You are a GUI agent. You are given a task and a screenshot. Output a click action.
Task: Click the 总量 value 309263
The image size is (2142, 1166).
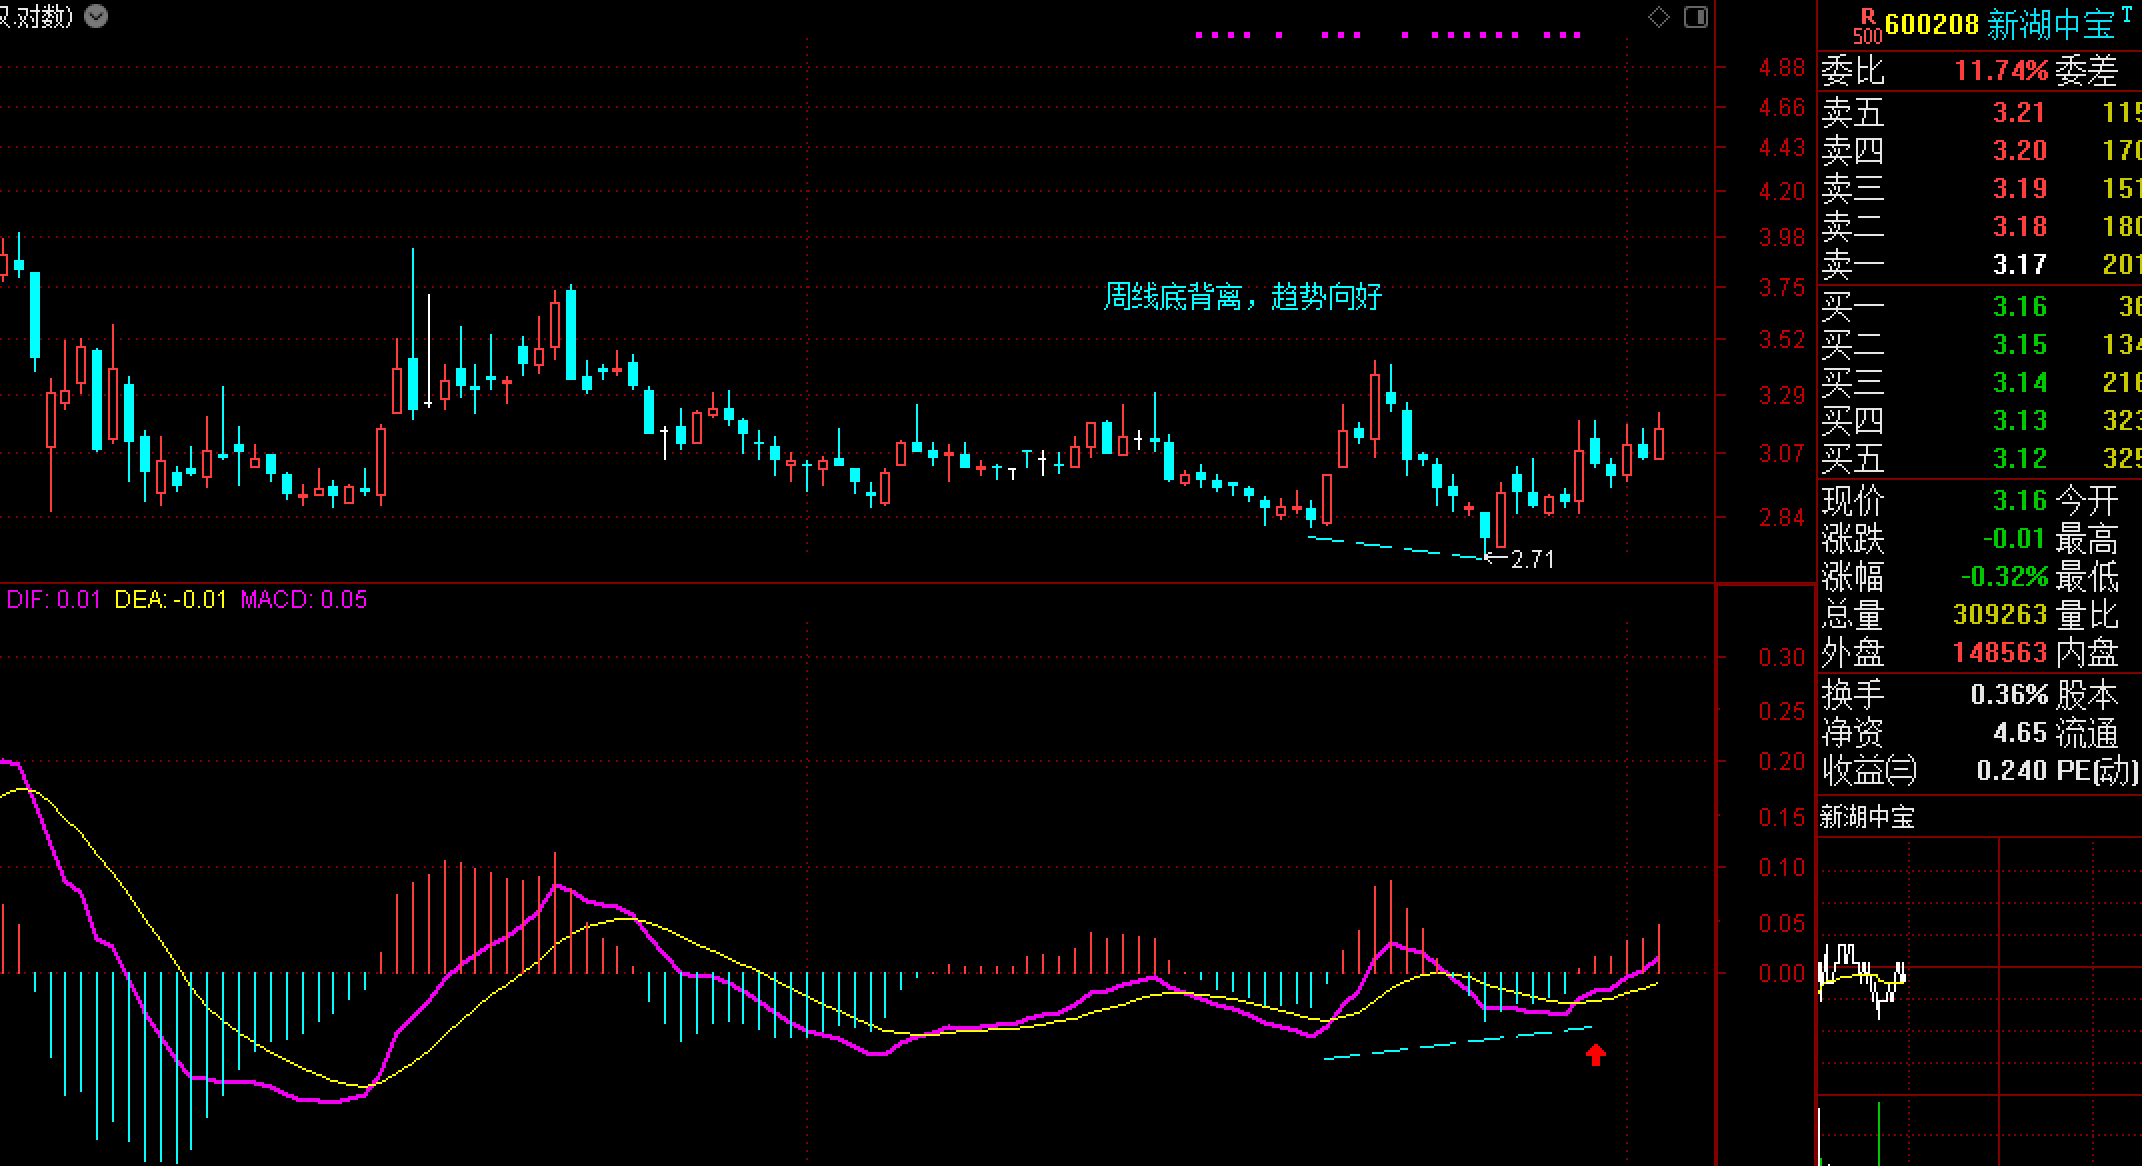2000,615
